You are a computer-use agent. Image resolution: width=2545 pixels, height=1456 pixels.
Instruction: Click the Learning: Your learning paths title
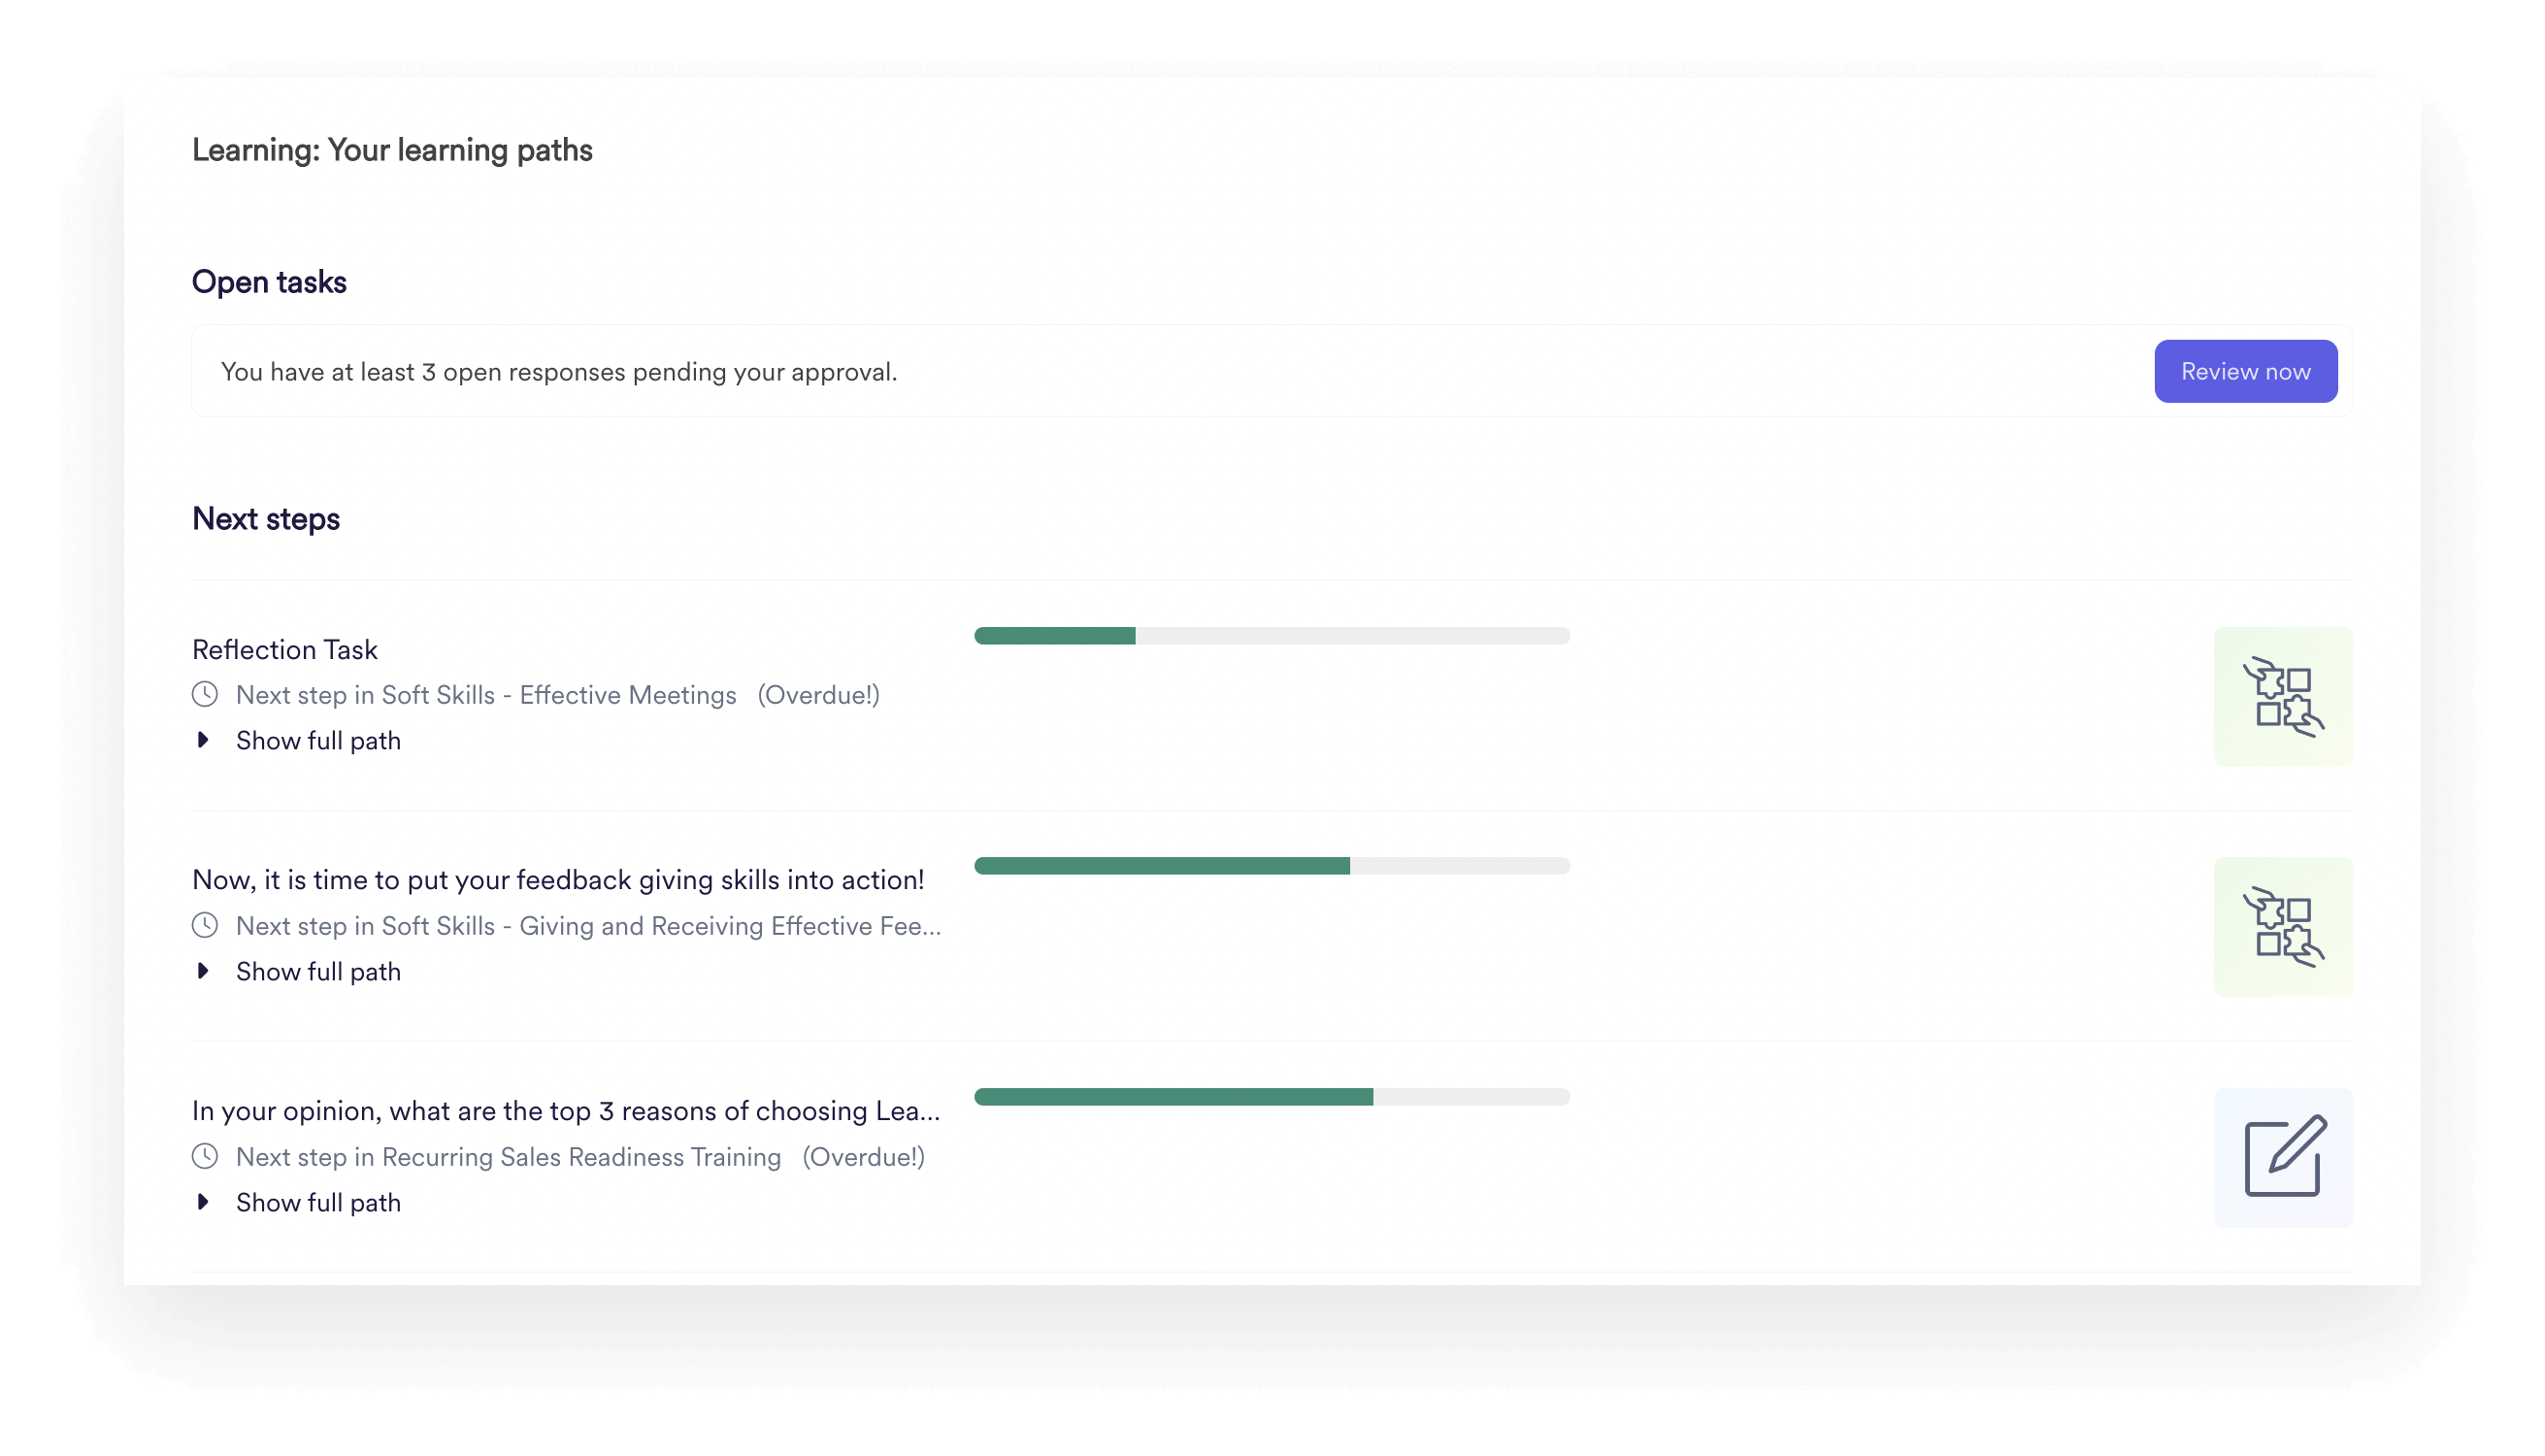tap(392, 150)
